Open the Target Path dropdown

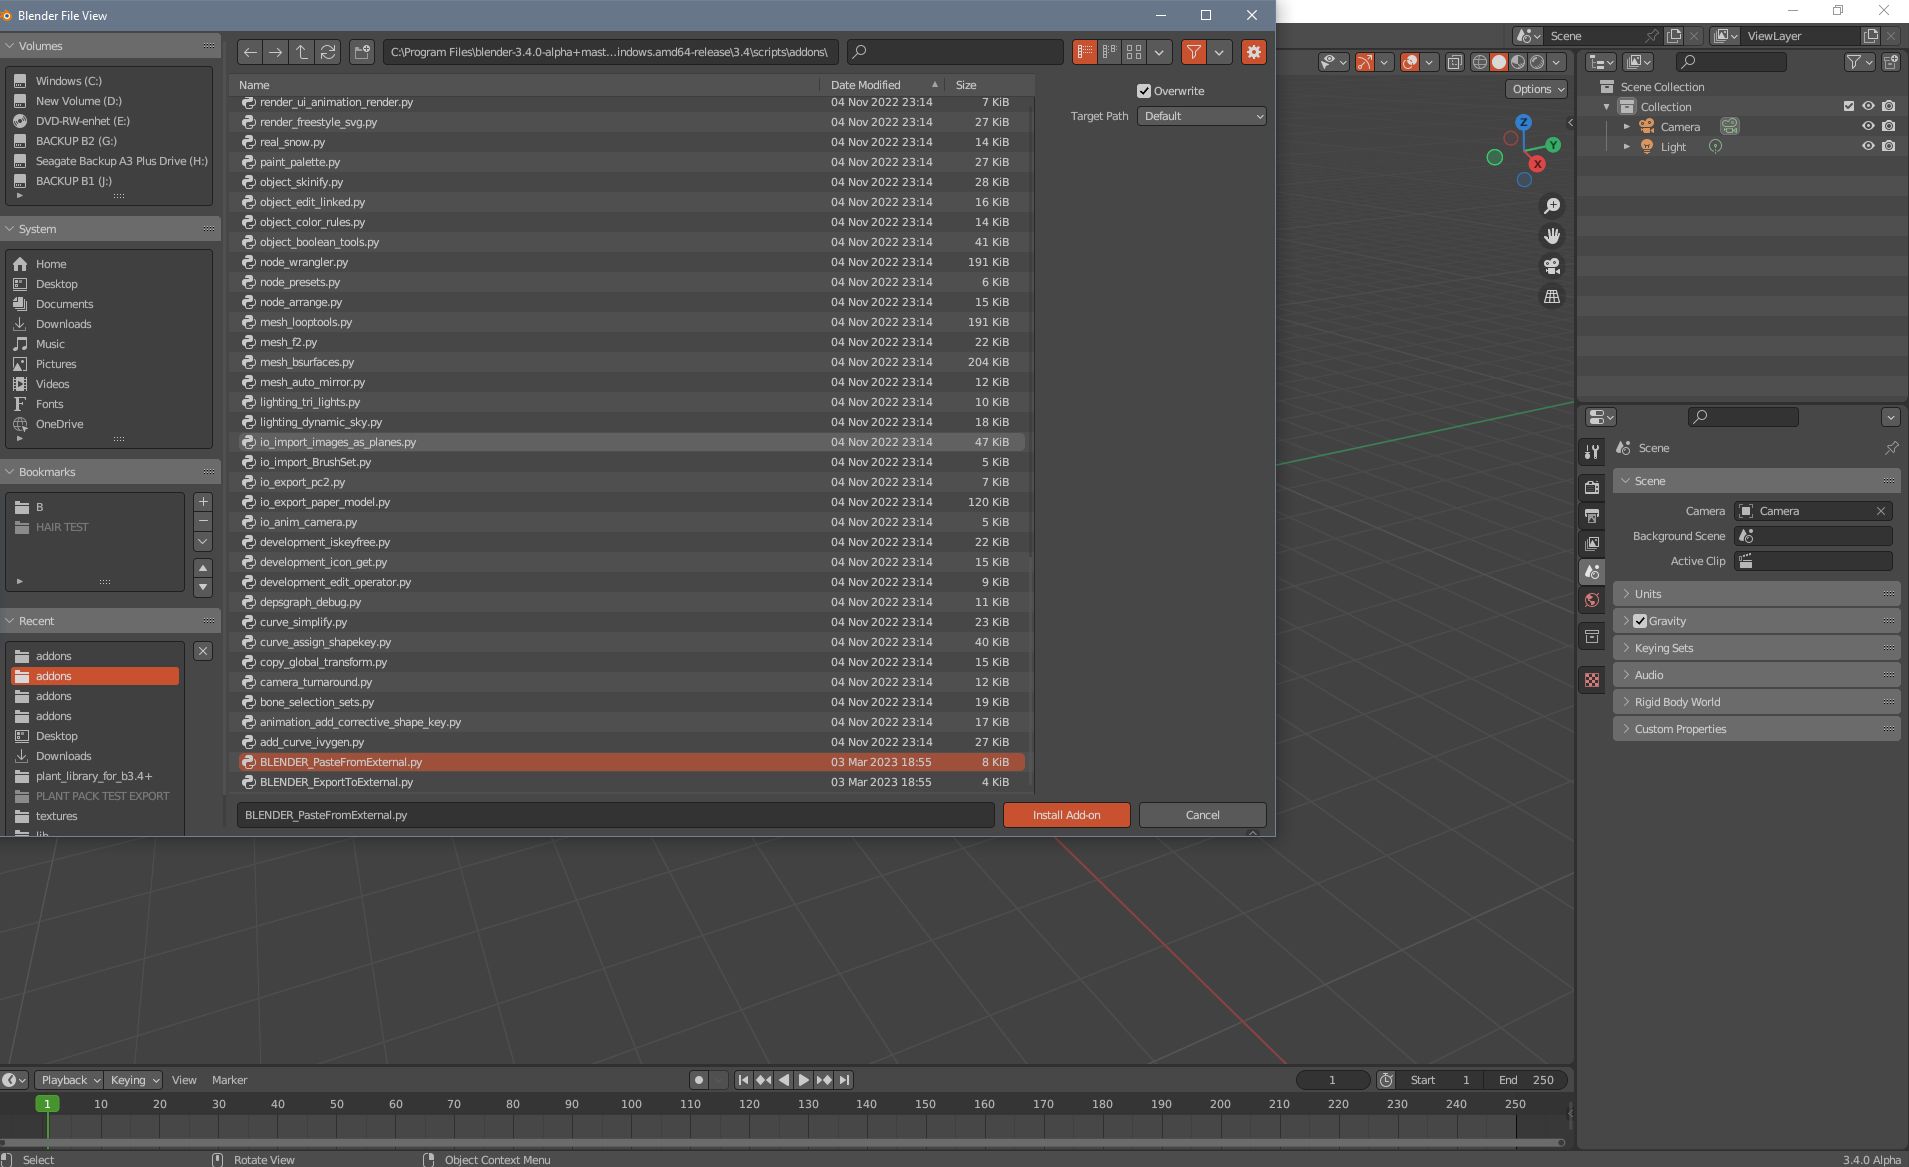click(x=1201, y=116)
